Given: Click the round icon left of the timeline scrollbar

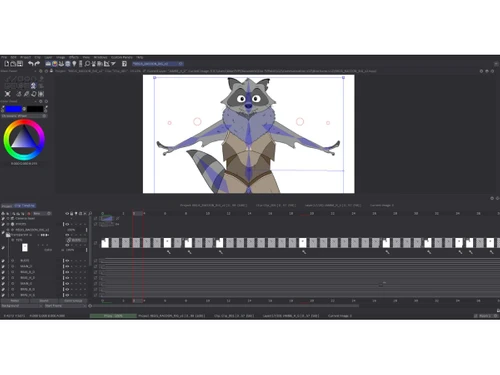Looking at the screenshot, I should (90, 306).
